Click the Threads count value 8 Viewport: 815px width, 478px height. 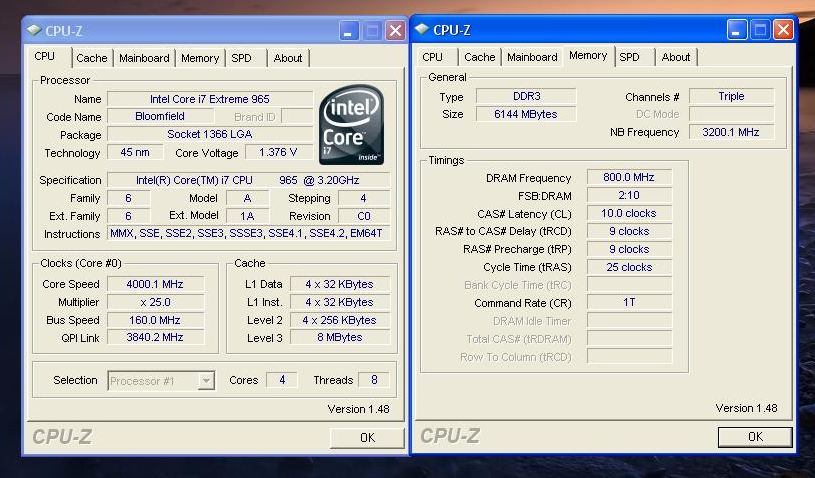coord(374,380)
